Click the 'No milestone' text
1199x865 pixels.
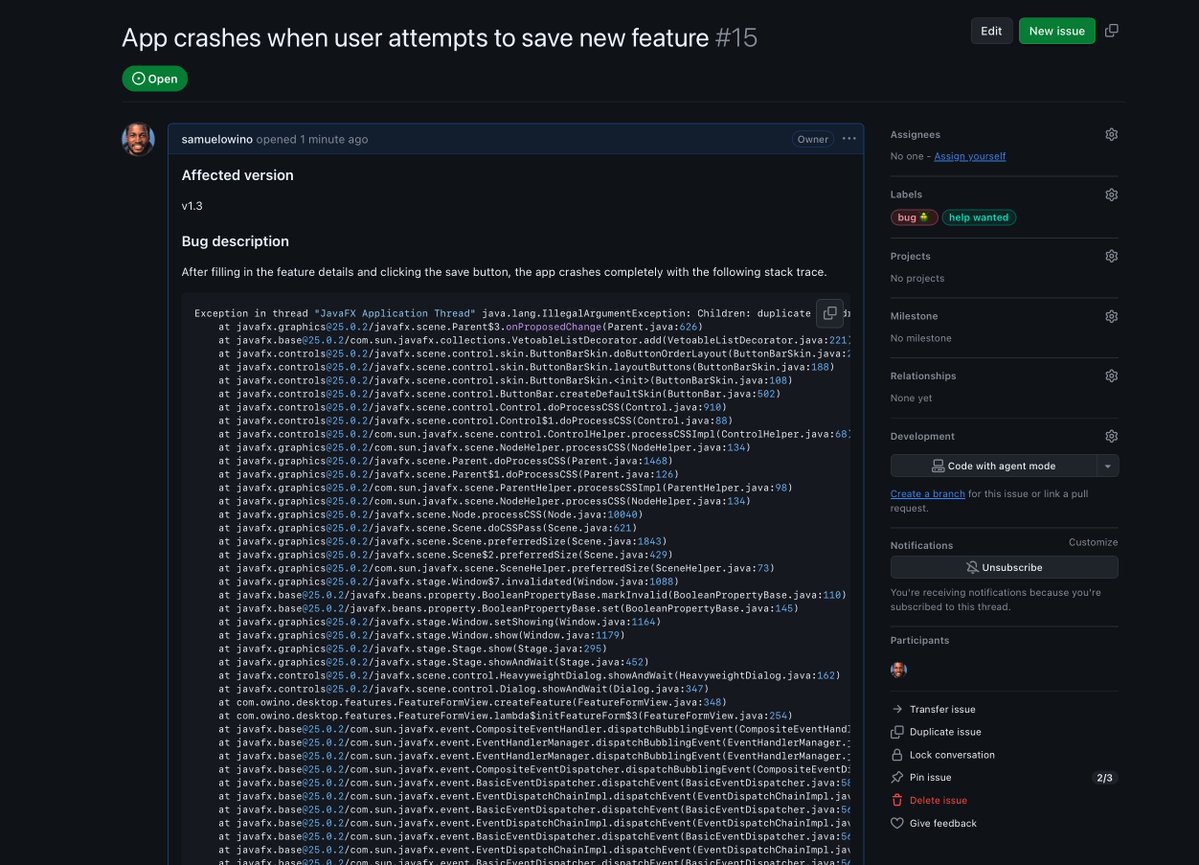pos(921,338)
